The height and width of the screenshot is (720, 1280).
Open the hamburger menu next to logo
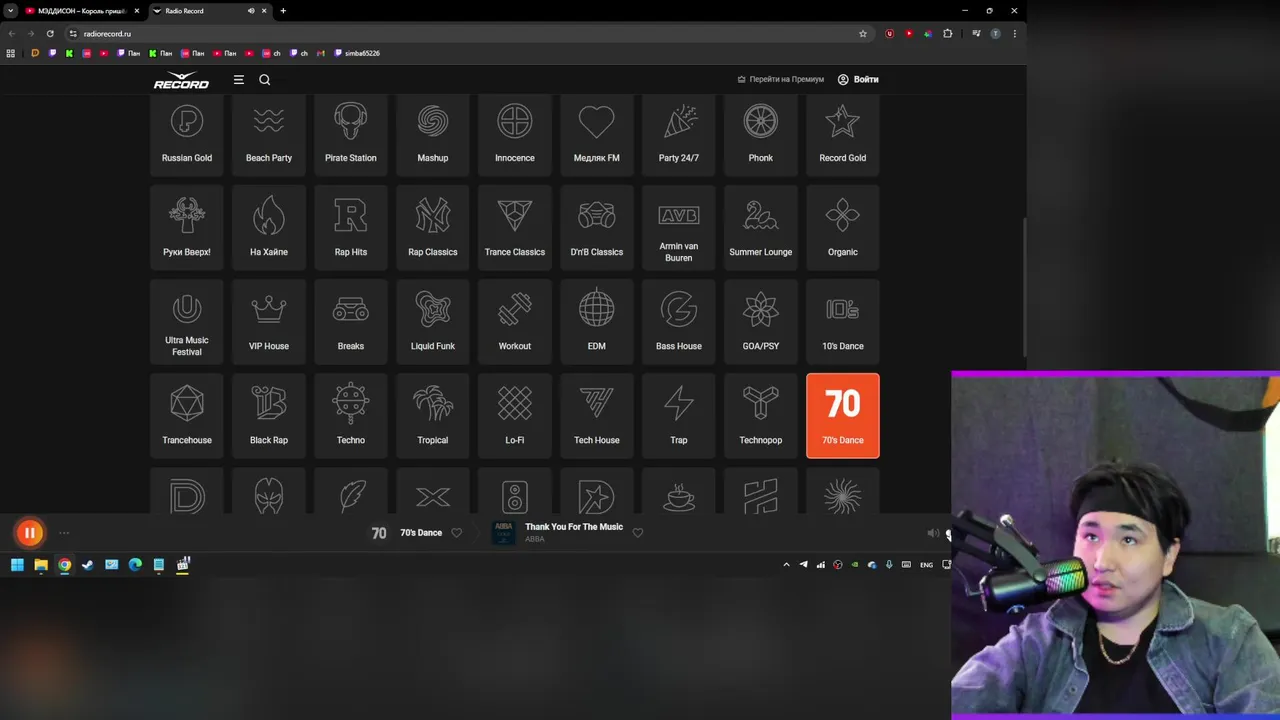239,80
